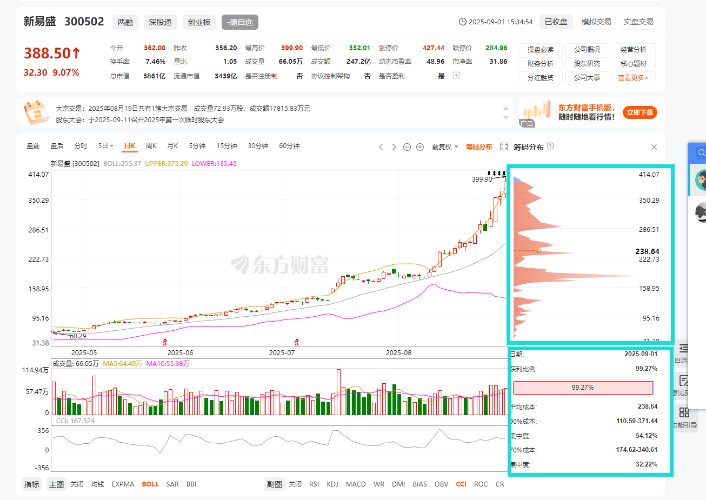The width and height of the screenshot is (706, 500).
Task: Switch to the 日K daily chart tab
Action: click(130, 146)
